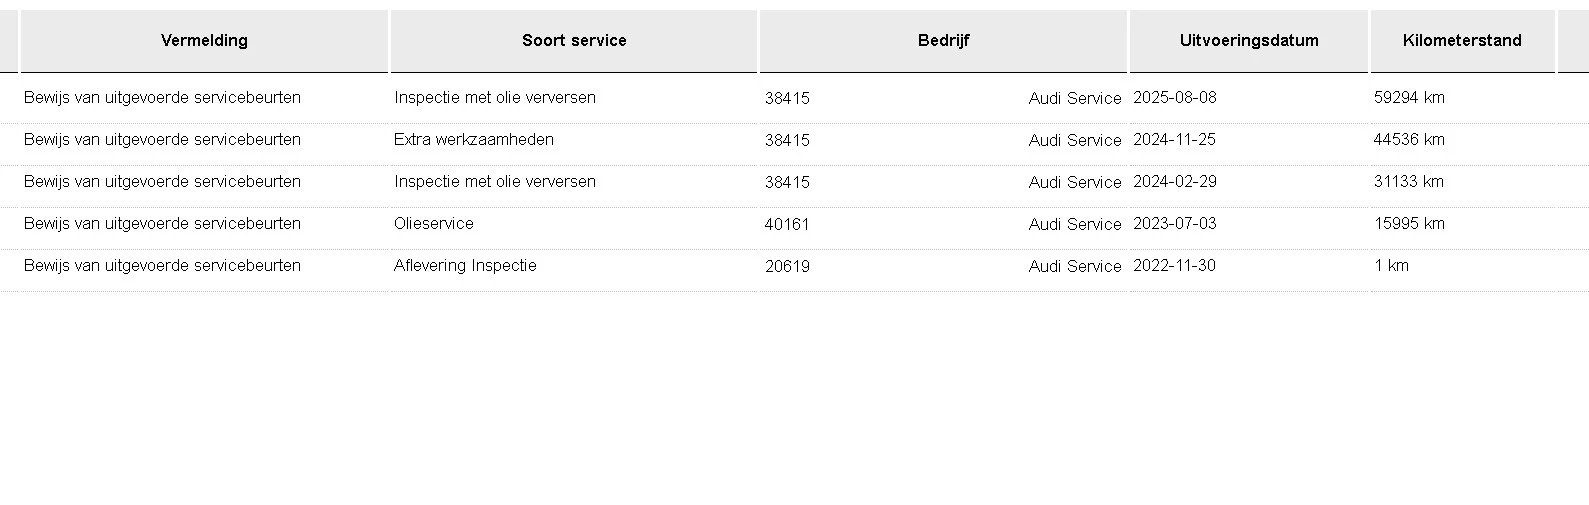Click the Olieservice entry

pyautogui.click(x=434, y=224)
